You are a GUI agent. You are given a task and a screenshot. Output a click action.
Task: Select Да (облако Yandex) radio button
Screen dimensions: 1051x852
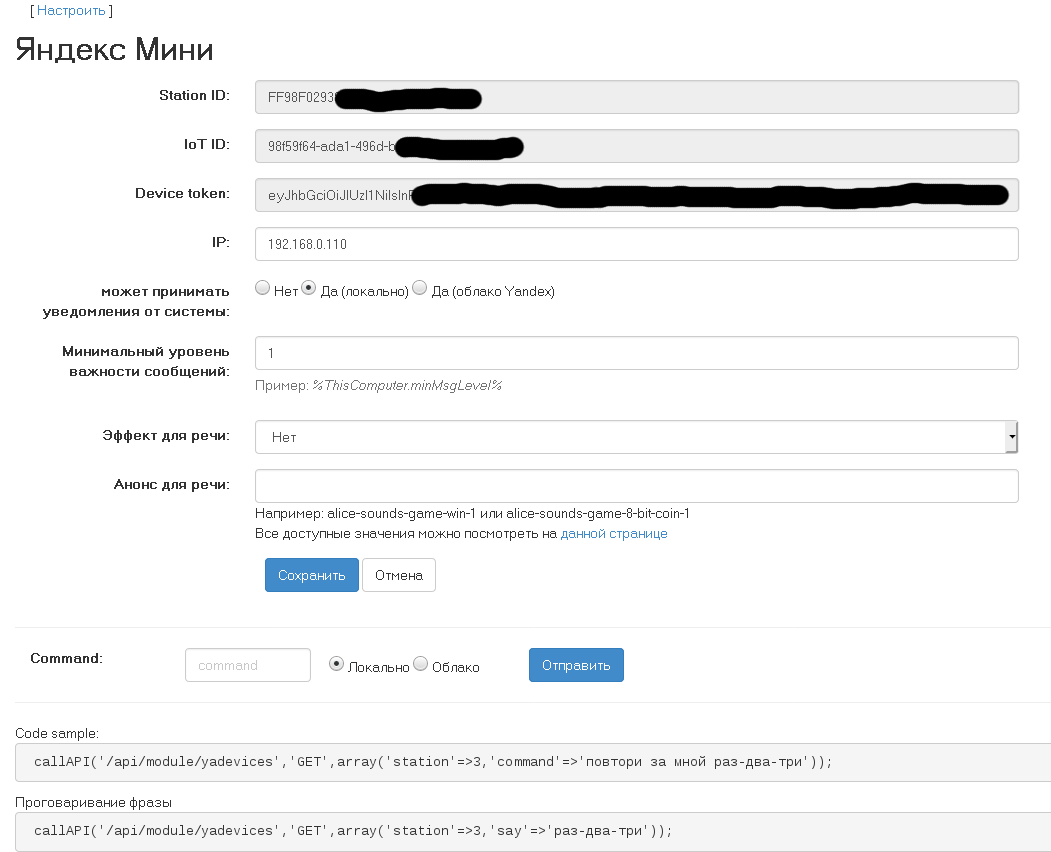[x=420, y=288]
